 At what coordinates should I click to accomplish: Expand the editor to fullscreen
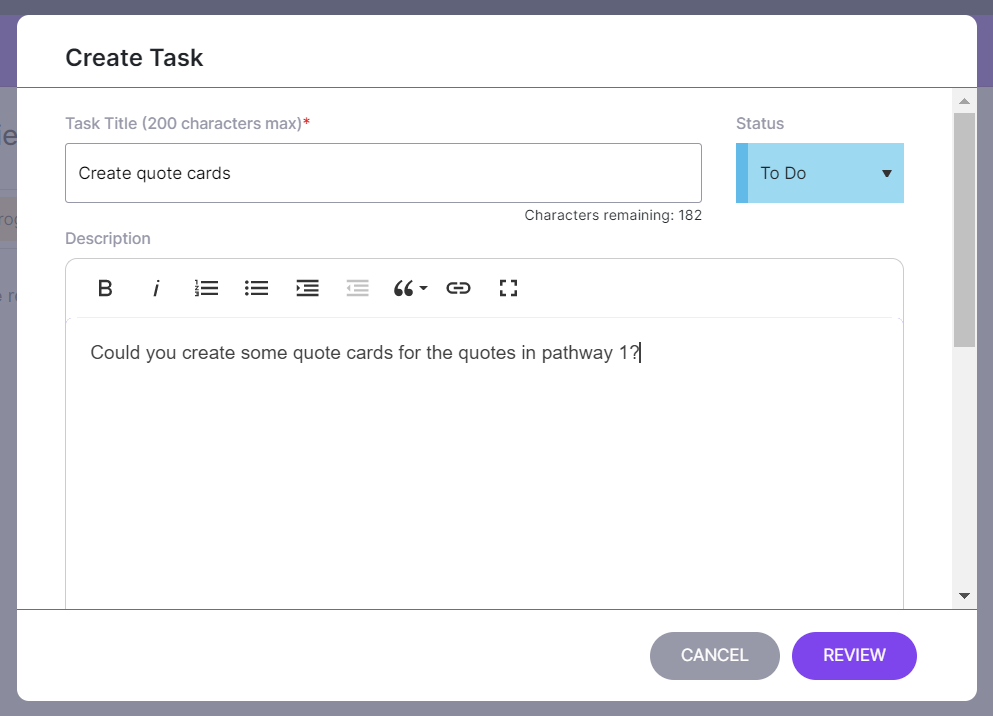point(509,289)
